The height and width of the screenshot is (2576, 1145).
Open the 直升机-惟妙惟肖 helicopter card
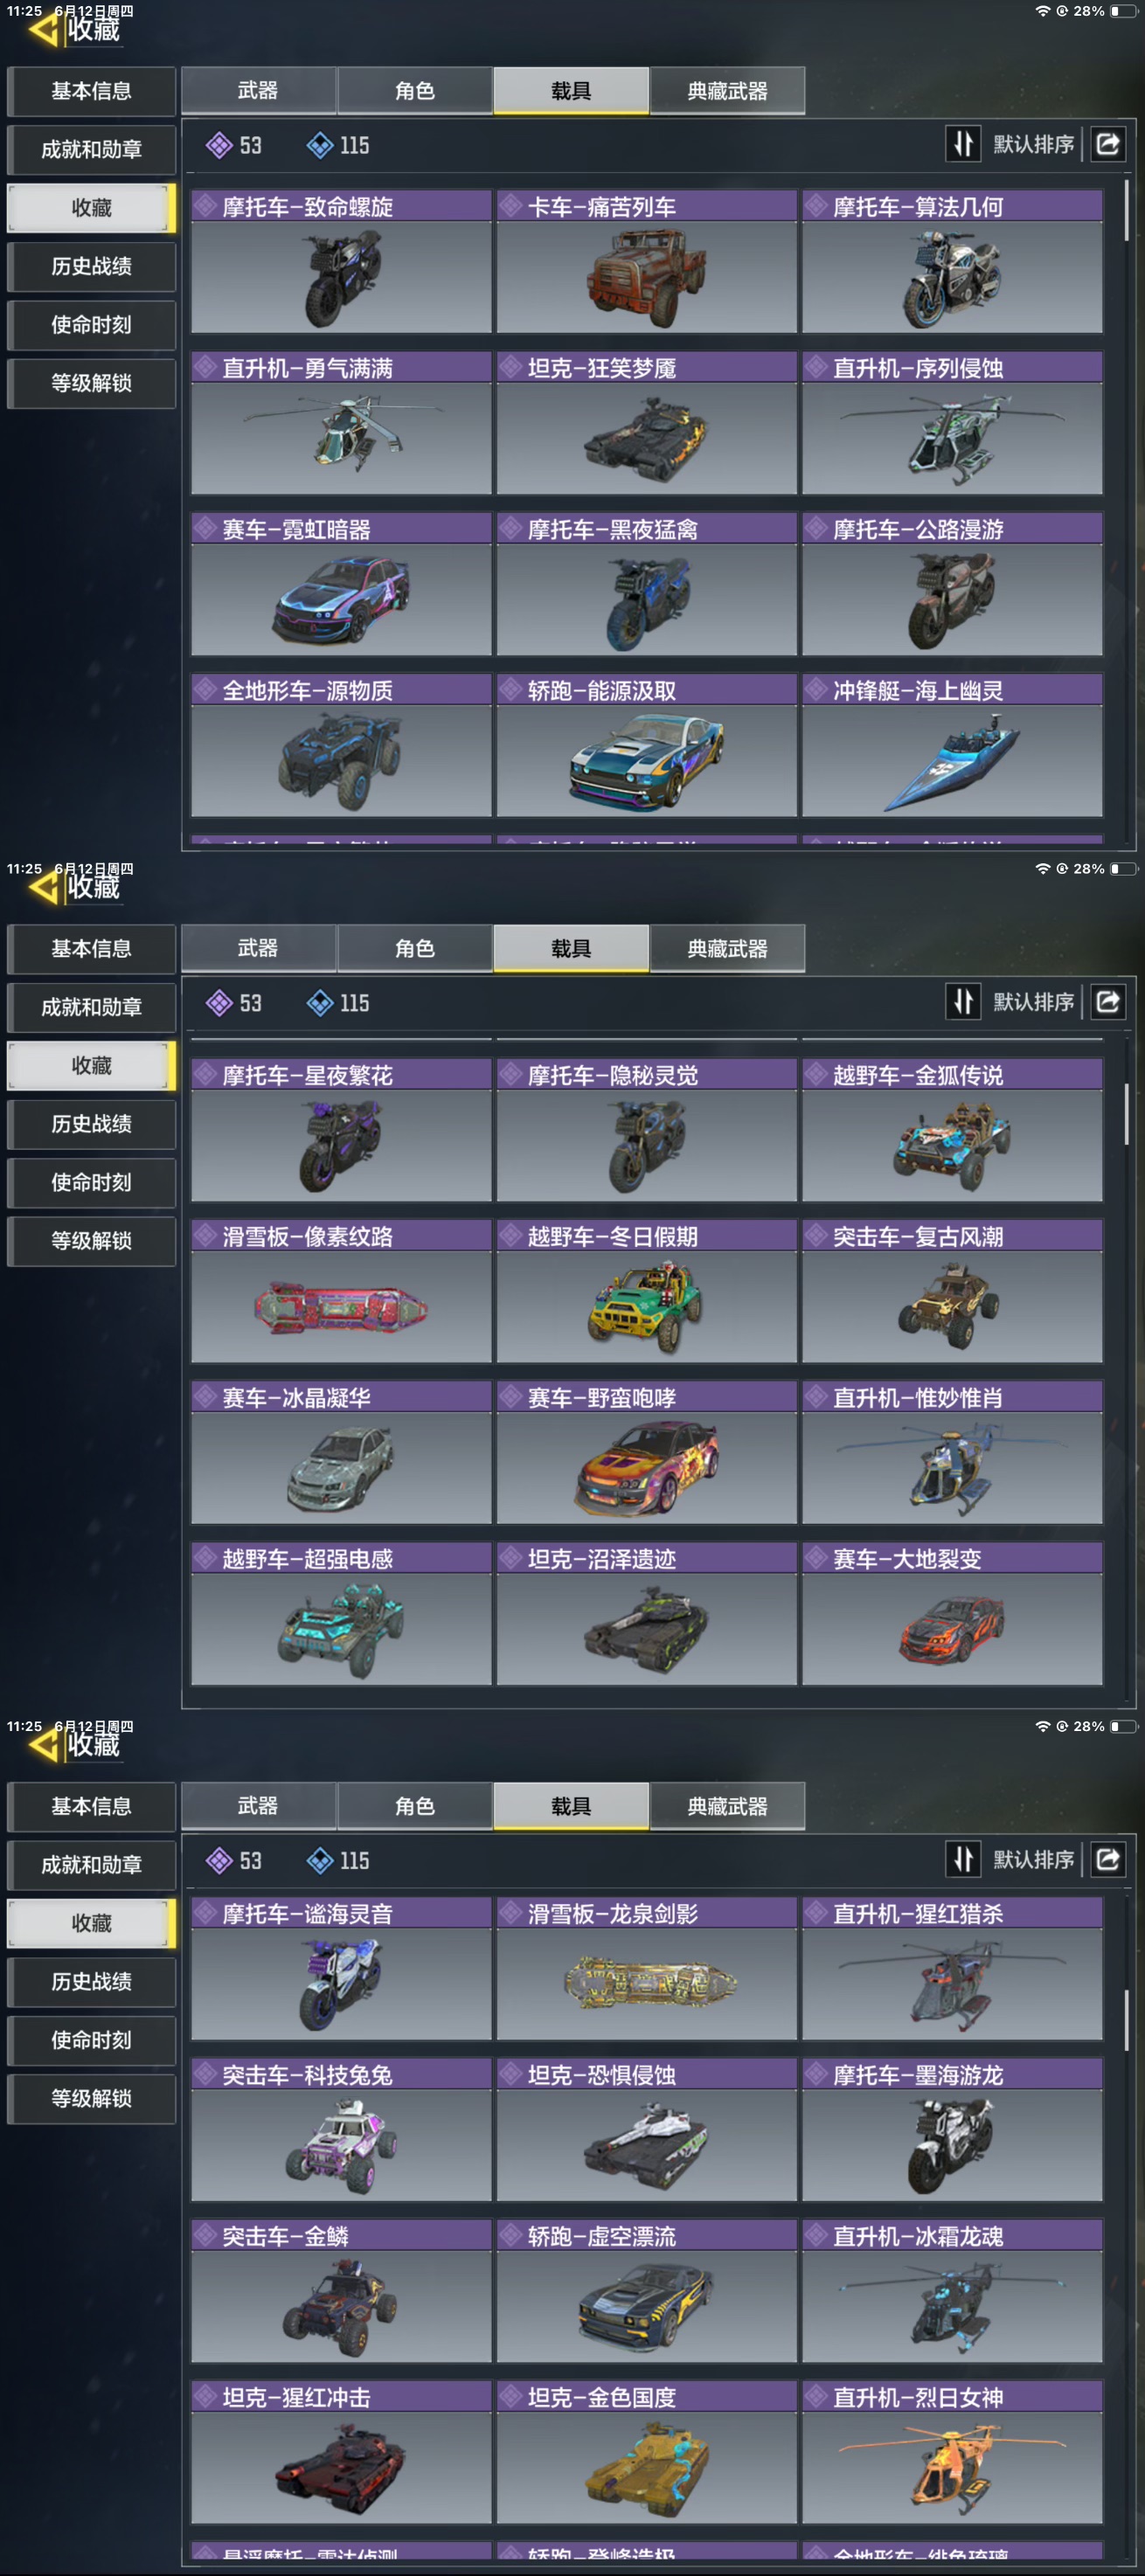click(x=952, y=1452)
